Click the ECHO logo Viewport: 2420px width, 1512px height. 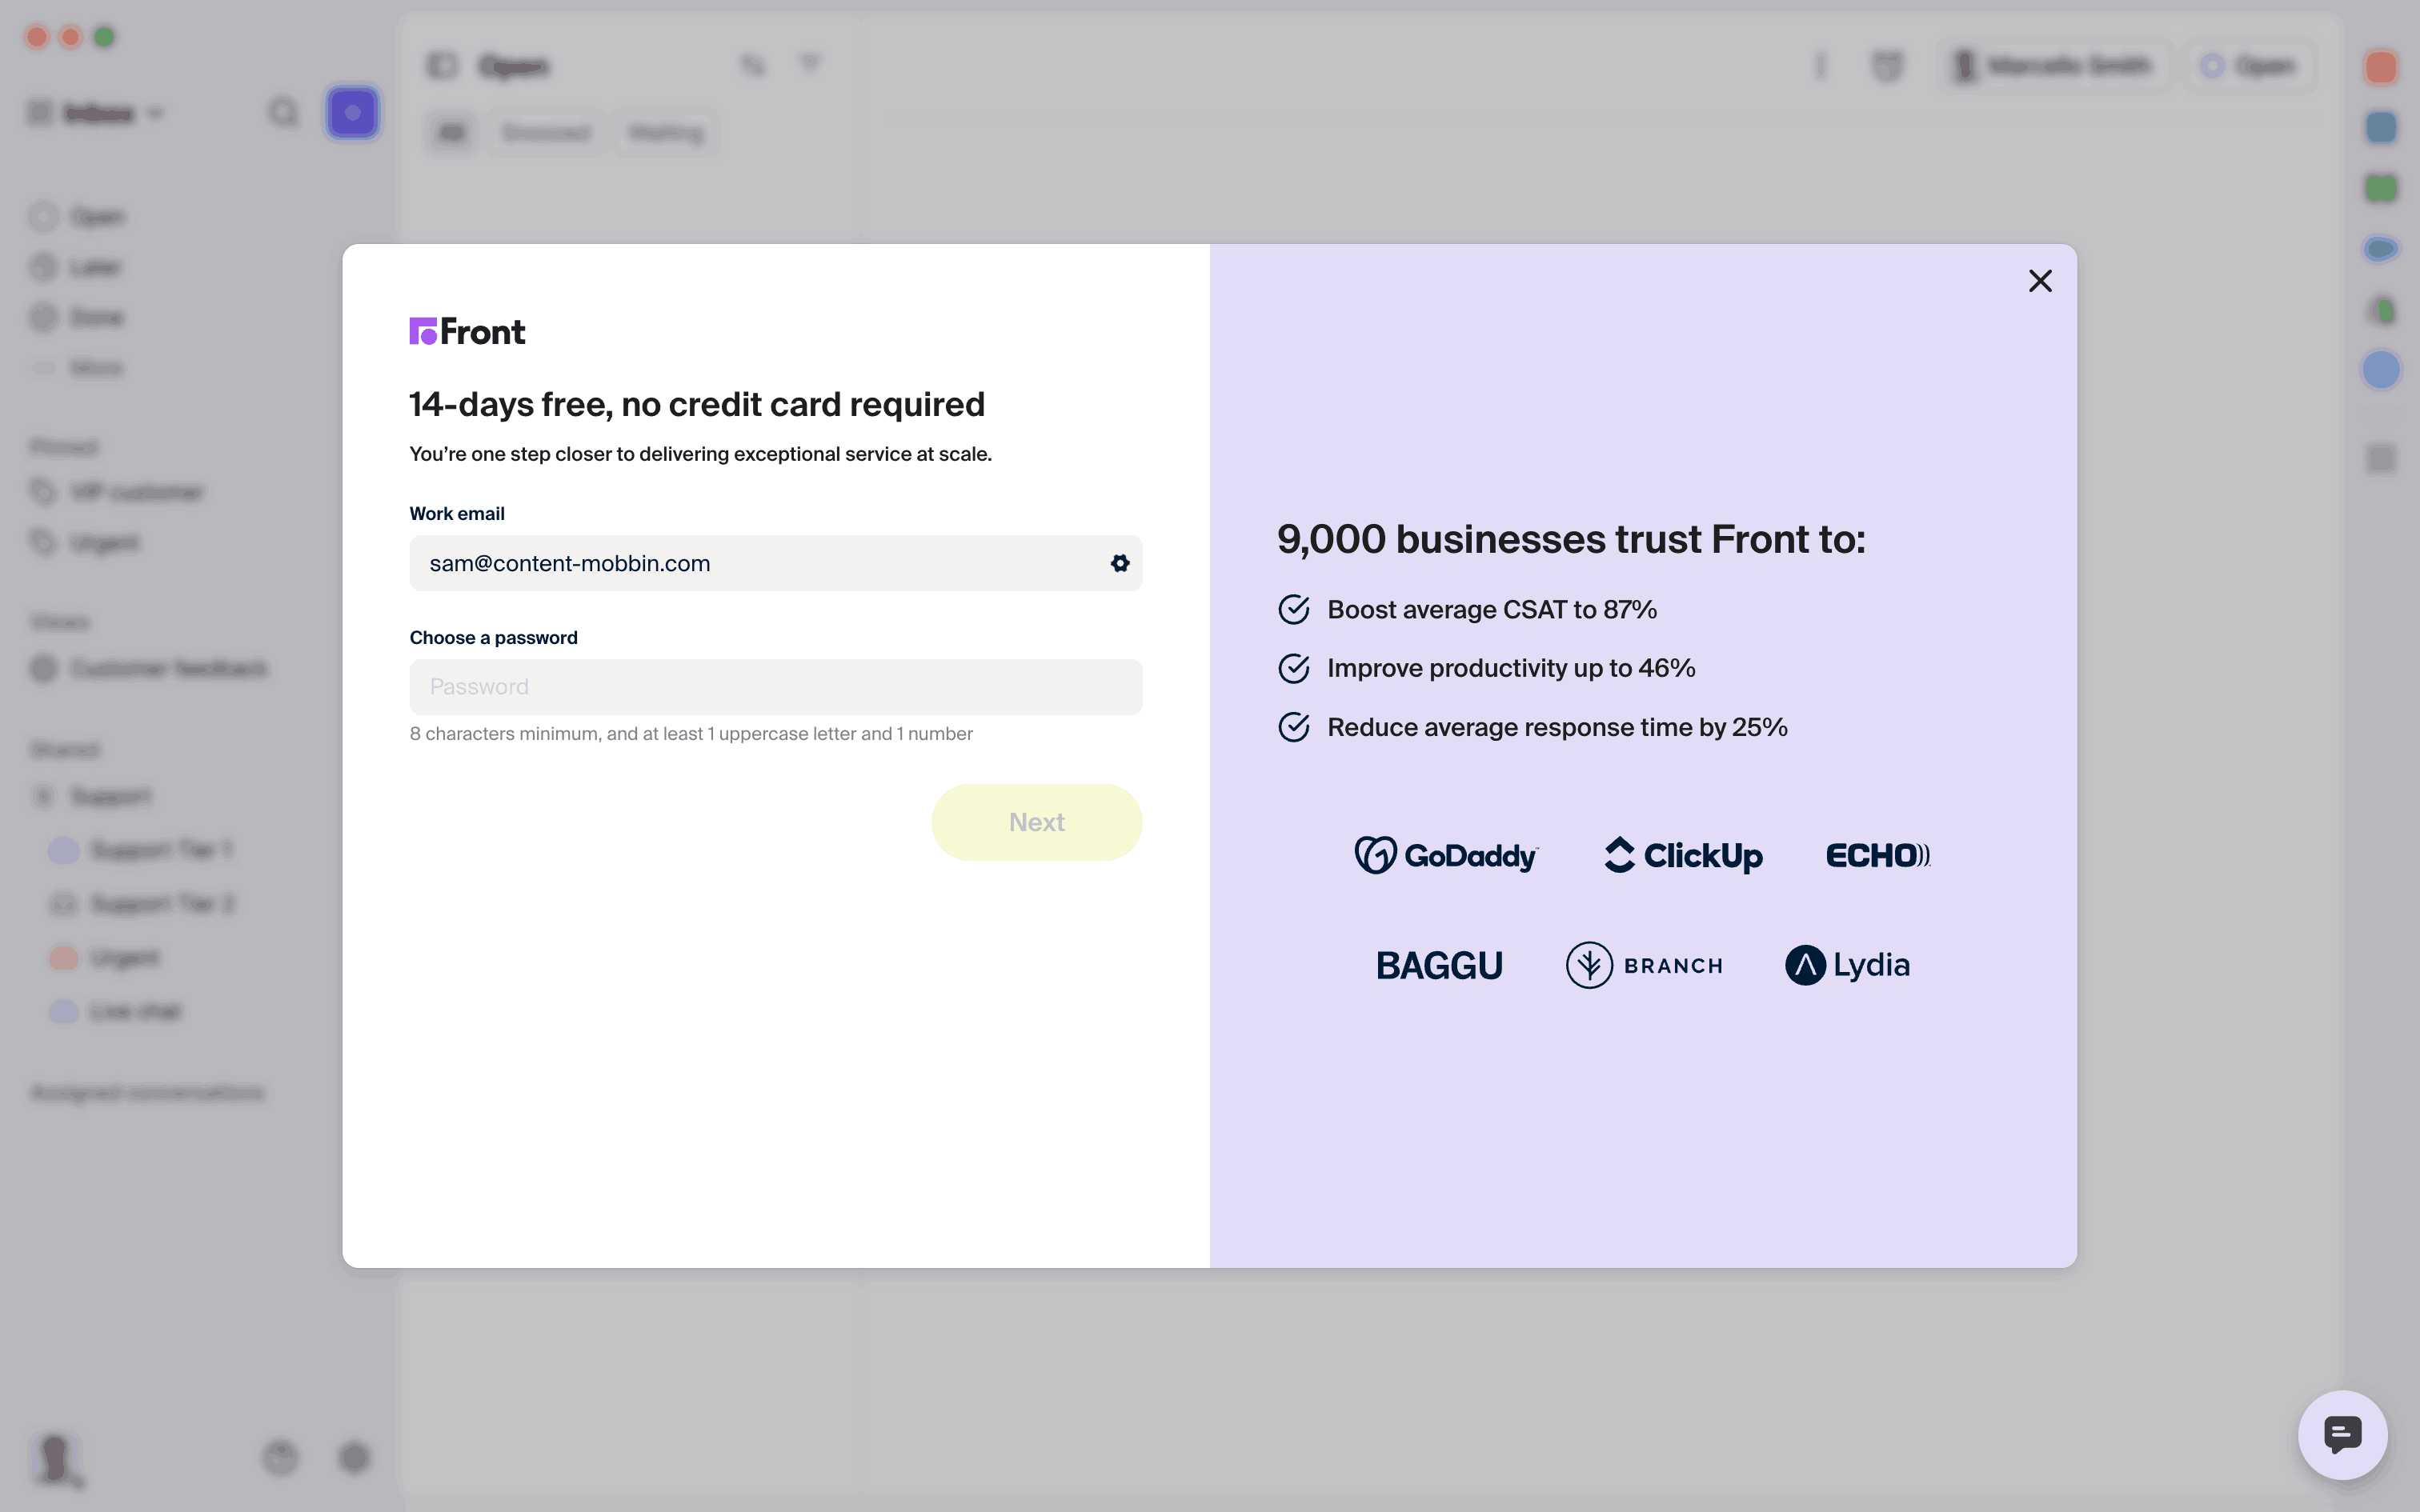[x=1877, y=855]
